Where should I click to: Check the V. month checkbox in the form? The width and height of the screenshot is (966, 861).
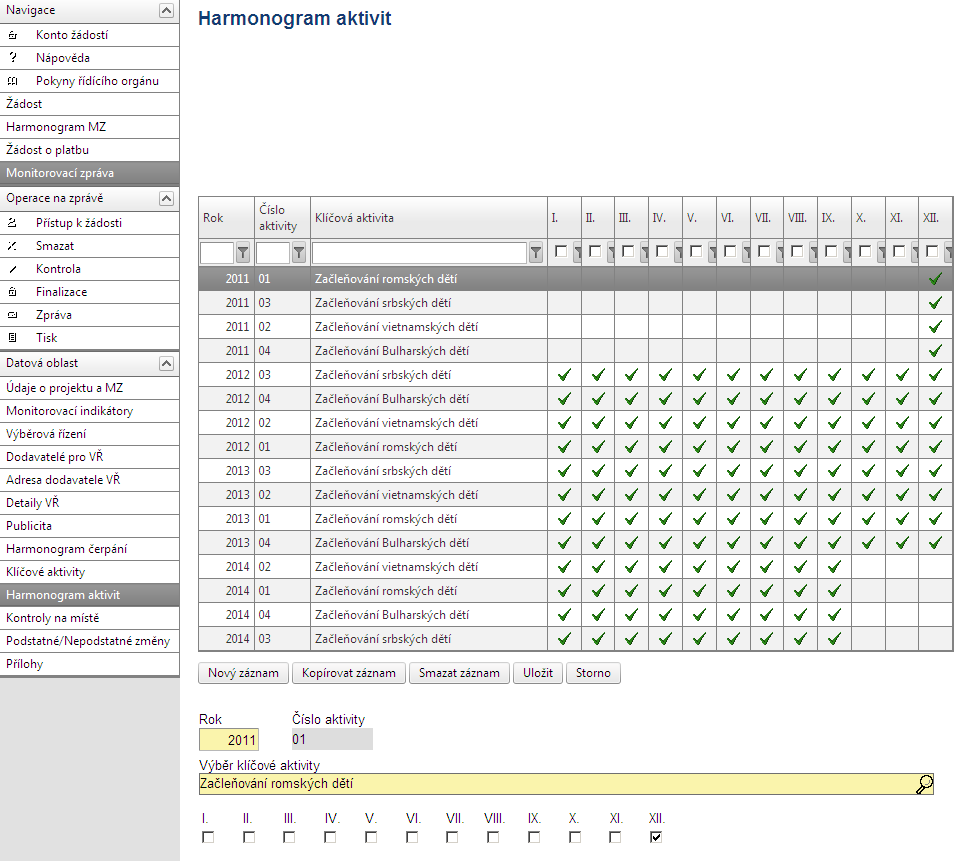(x=371, y=838)
